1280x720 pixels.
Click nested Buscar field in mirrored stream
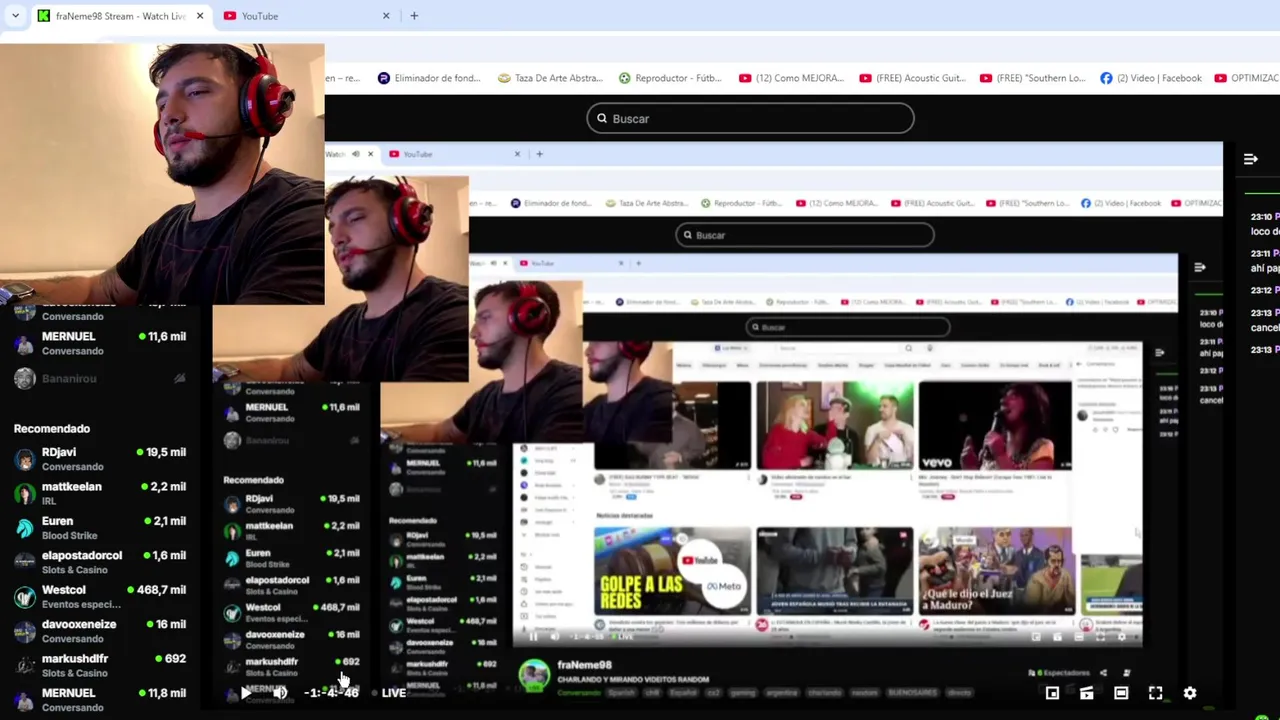[x=804, y=235]
